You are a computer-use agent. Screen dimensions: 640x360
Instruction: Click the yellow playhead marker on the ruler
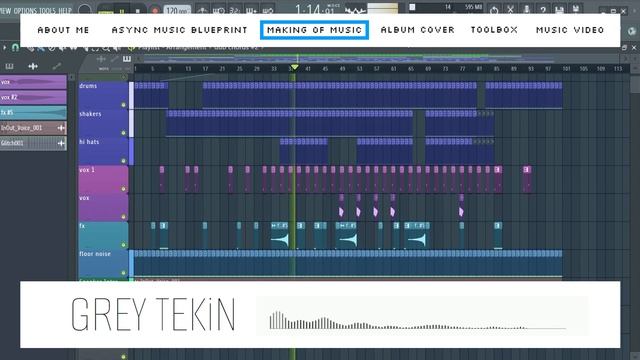coord(294,67)
